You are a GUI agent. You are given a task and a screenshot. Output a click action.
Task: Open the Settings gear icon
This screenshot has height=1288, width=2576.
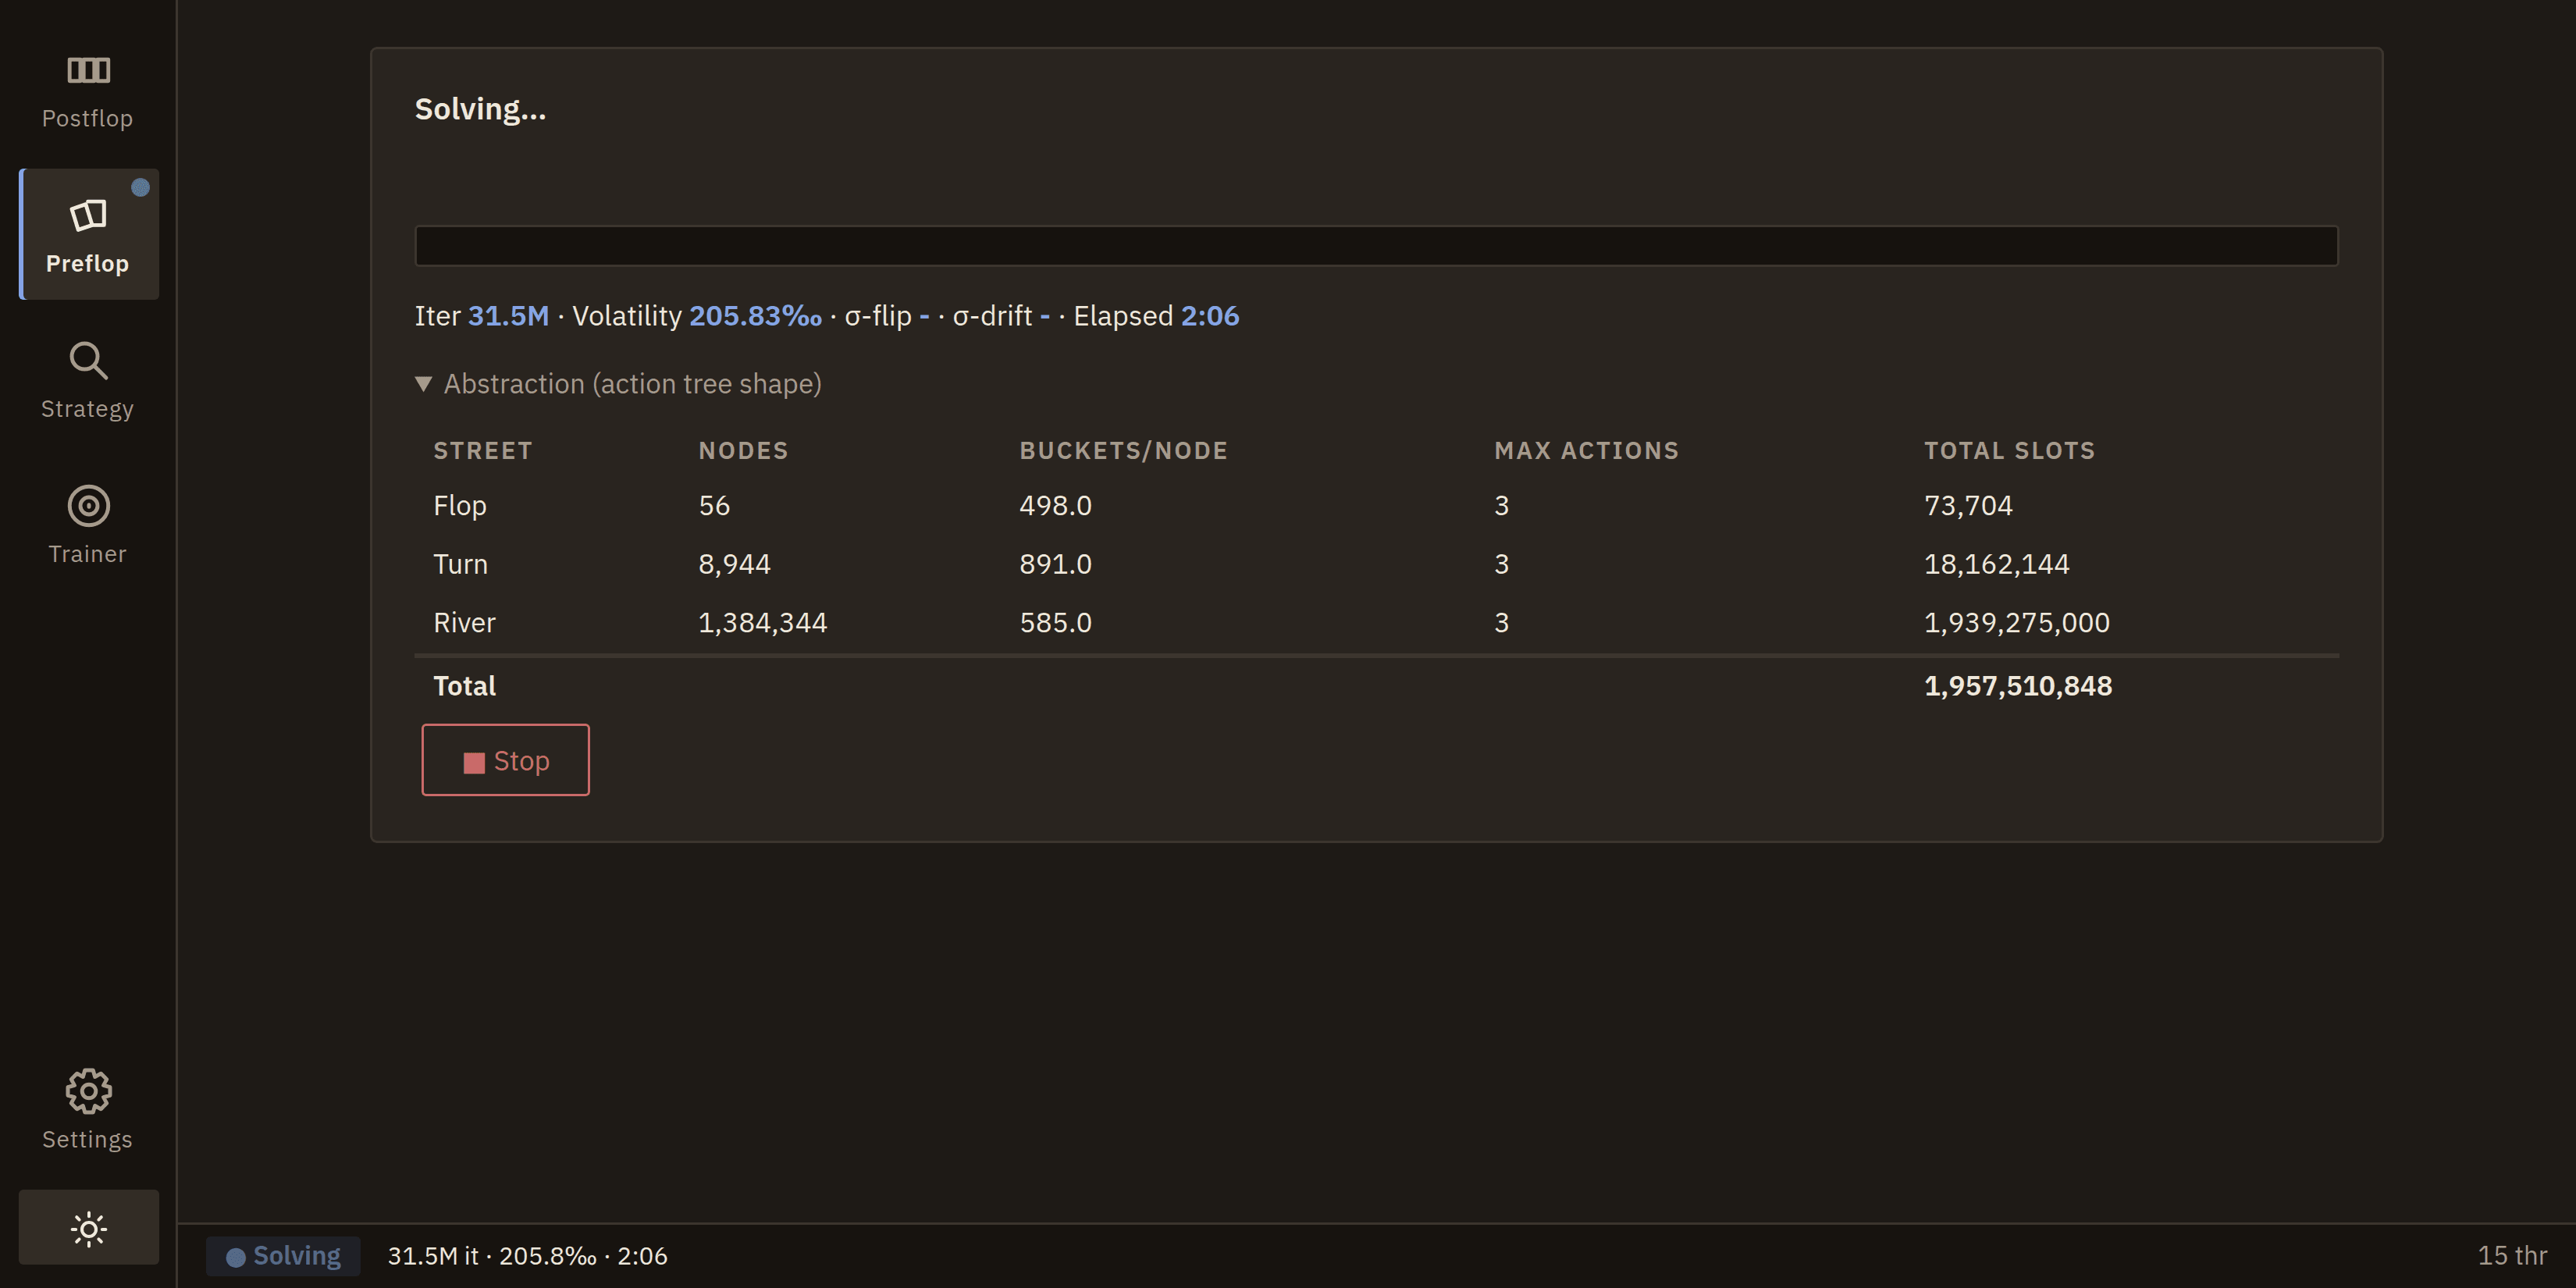pos(88,1091)
